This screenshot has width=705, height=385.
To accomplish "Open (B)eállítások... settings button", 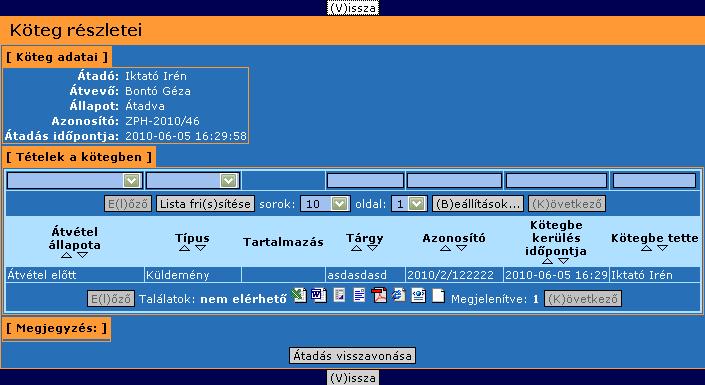I will (x=477, y=204).
